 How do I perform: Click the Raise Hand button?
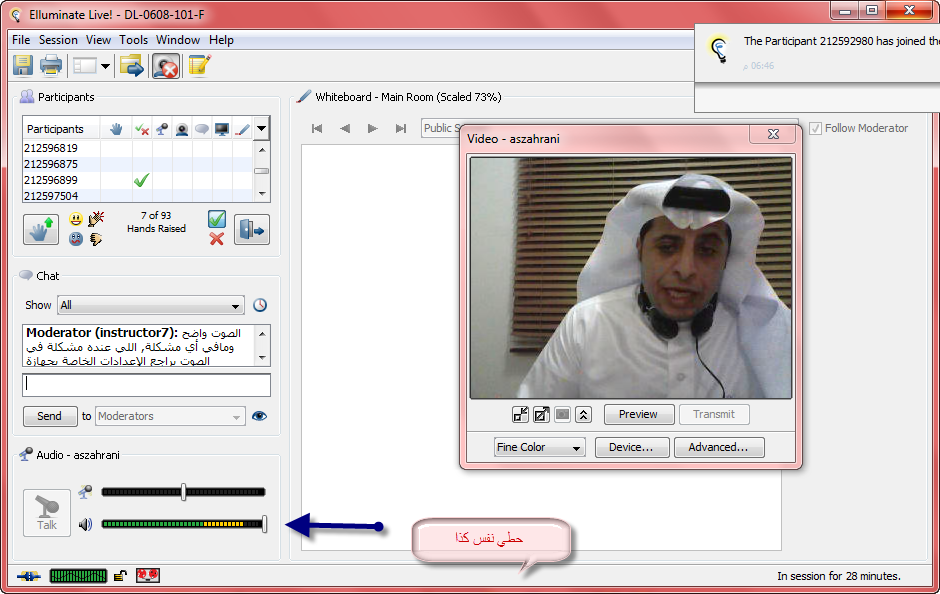[41, 229]
